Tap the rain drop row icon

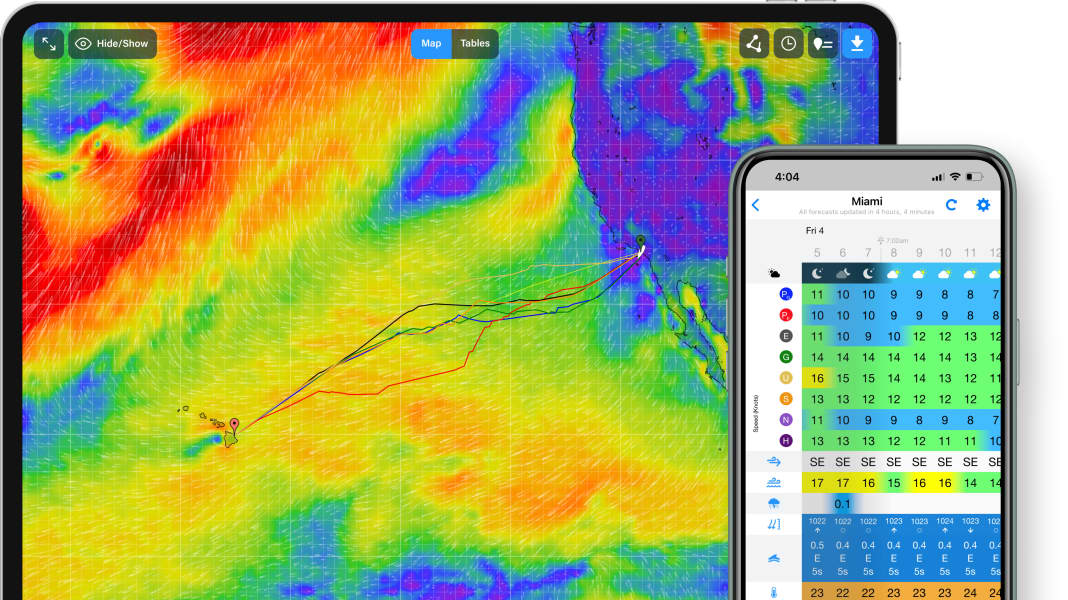click(773, 503)
